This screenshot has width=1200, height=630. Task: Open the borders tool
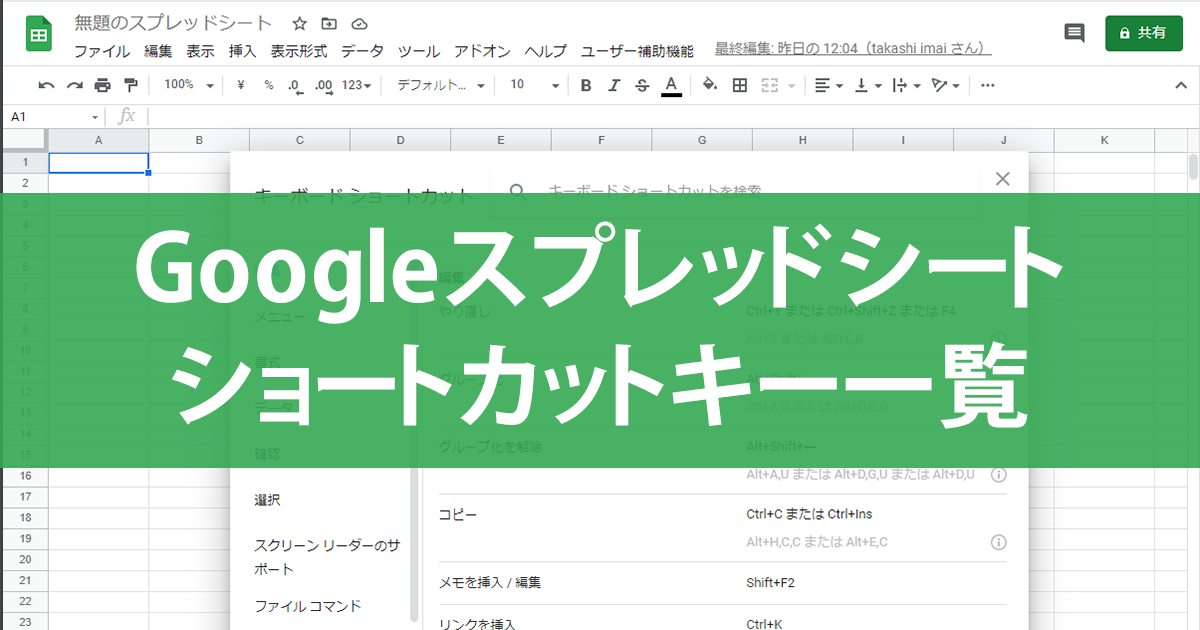740,86
